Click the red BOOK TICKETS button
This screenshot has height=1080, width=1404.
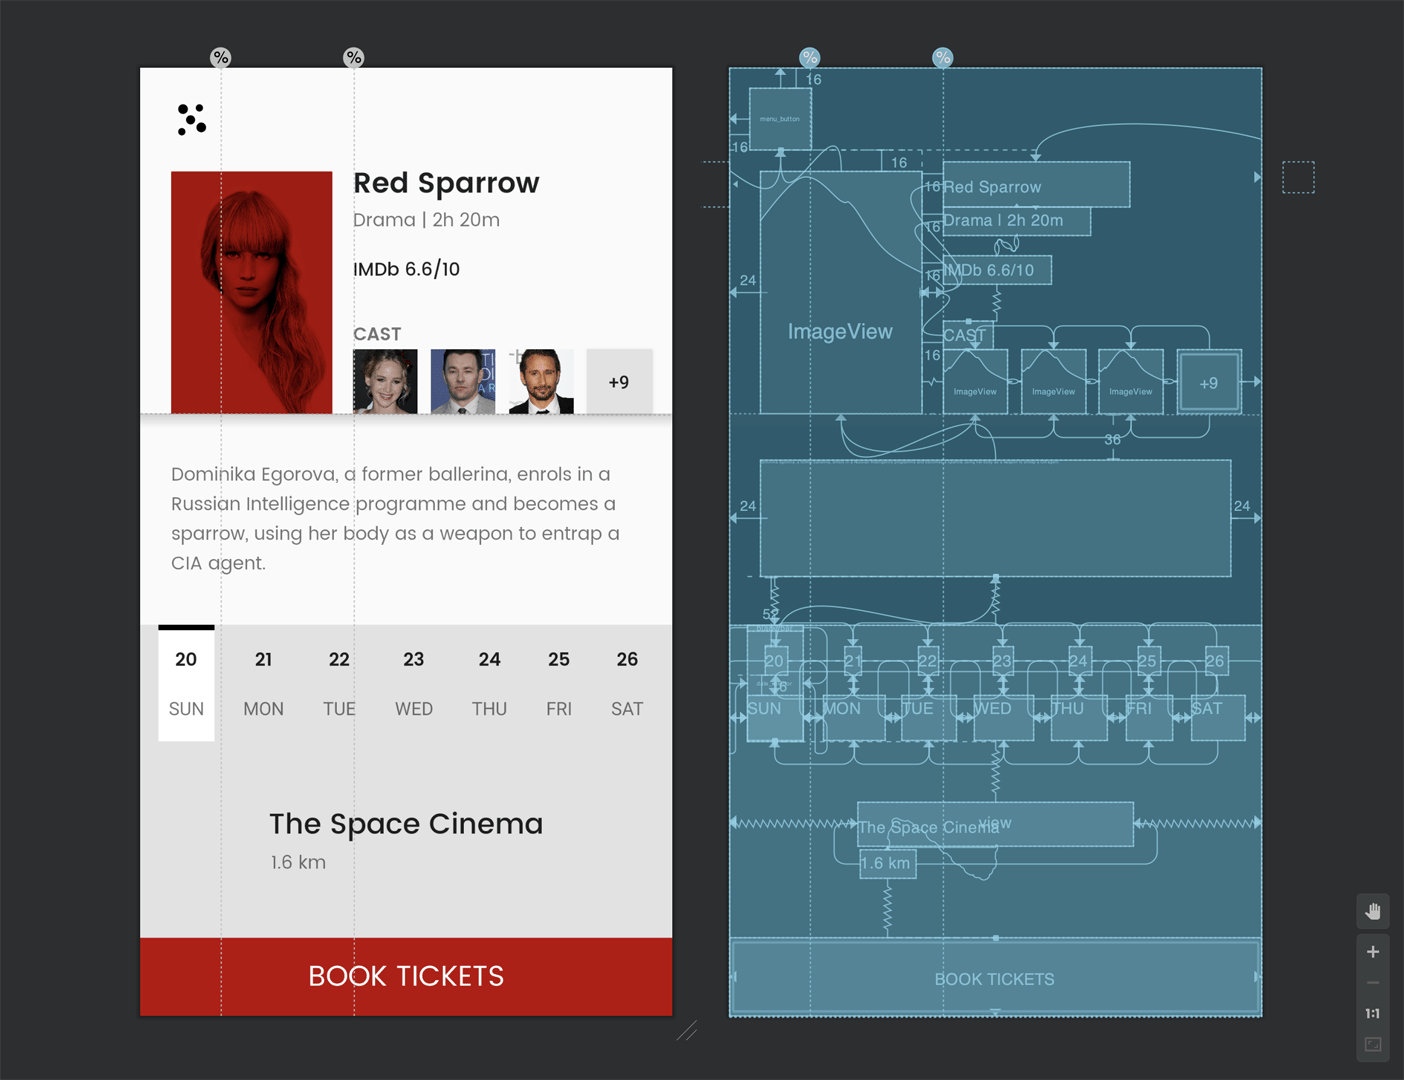tap(406, 976)
